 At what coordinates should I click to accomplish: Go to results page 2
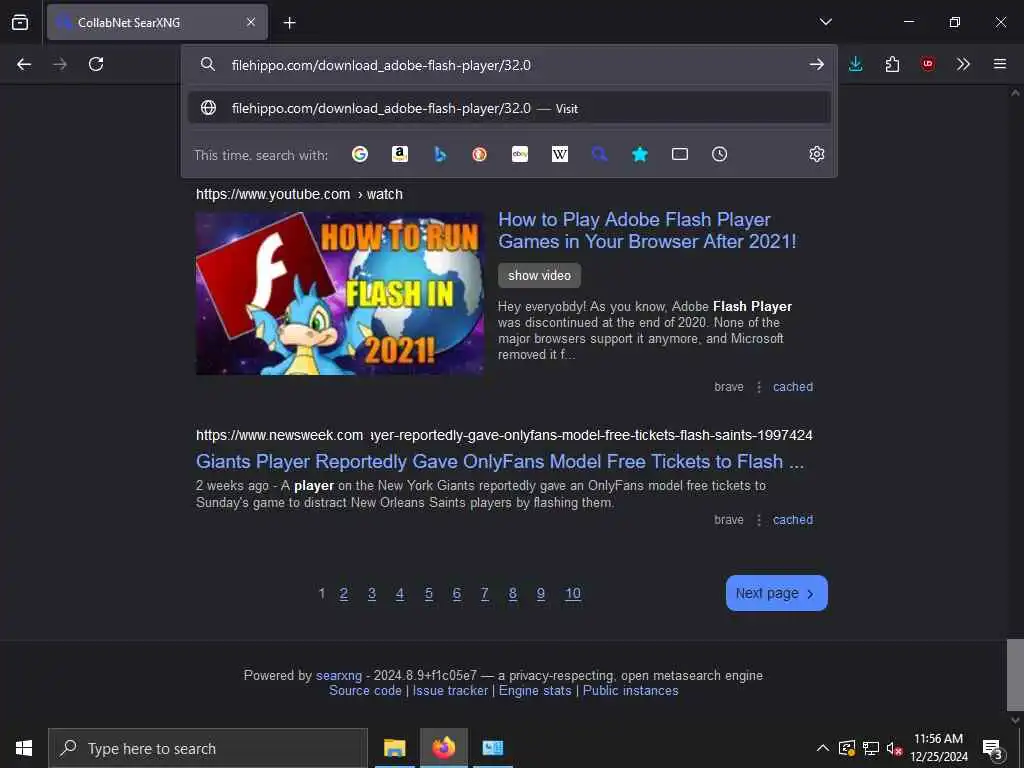tap(344, 594)
